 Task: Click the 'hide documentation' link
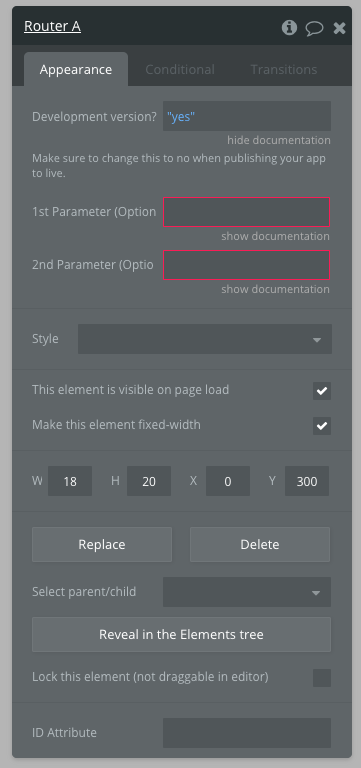[x=279, y=140]
